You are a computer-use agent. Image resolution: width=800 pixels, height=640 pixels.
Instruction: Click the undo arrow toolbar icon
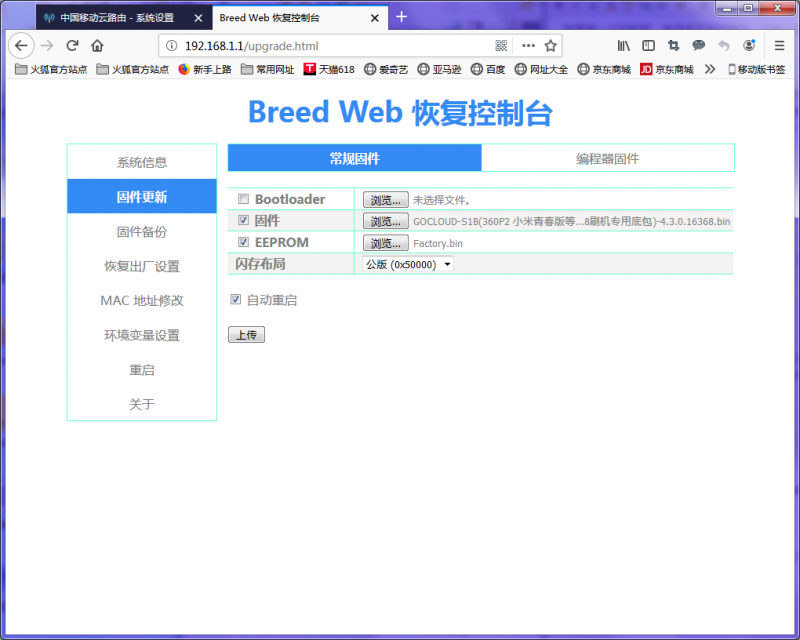click(723, 46)
